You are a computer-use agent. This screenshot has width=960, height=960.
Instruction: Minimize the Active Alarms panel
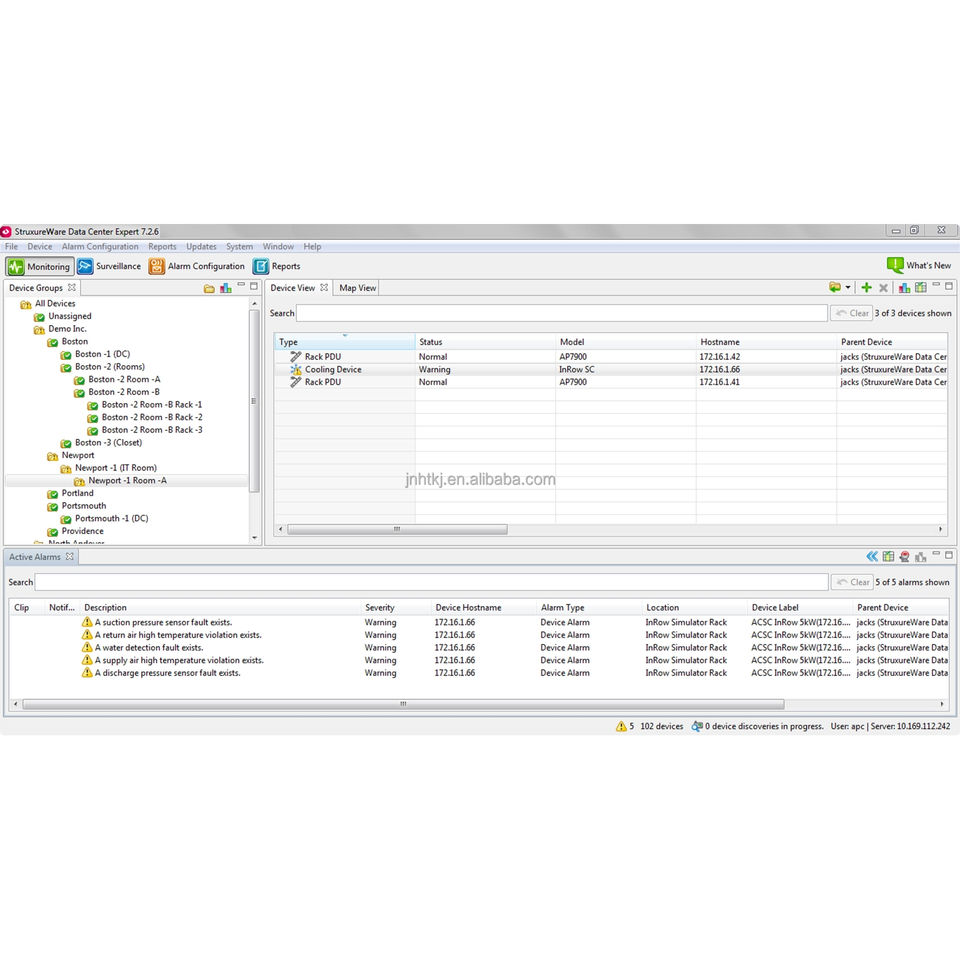click(936, 553)
